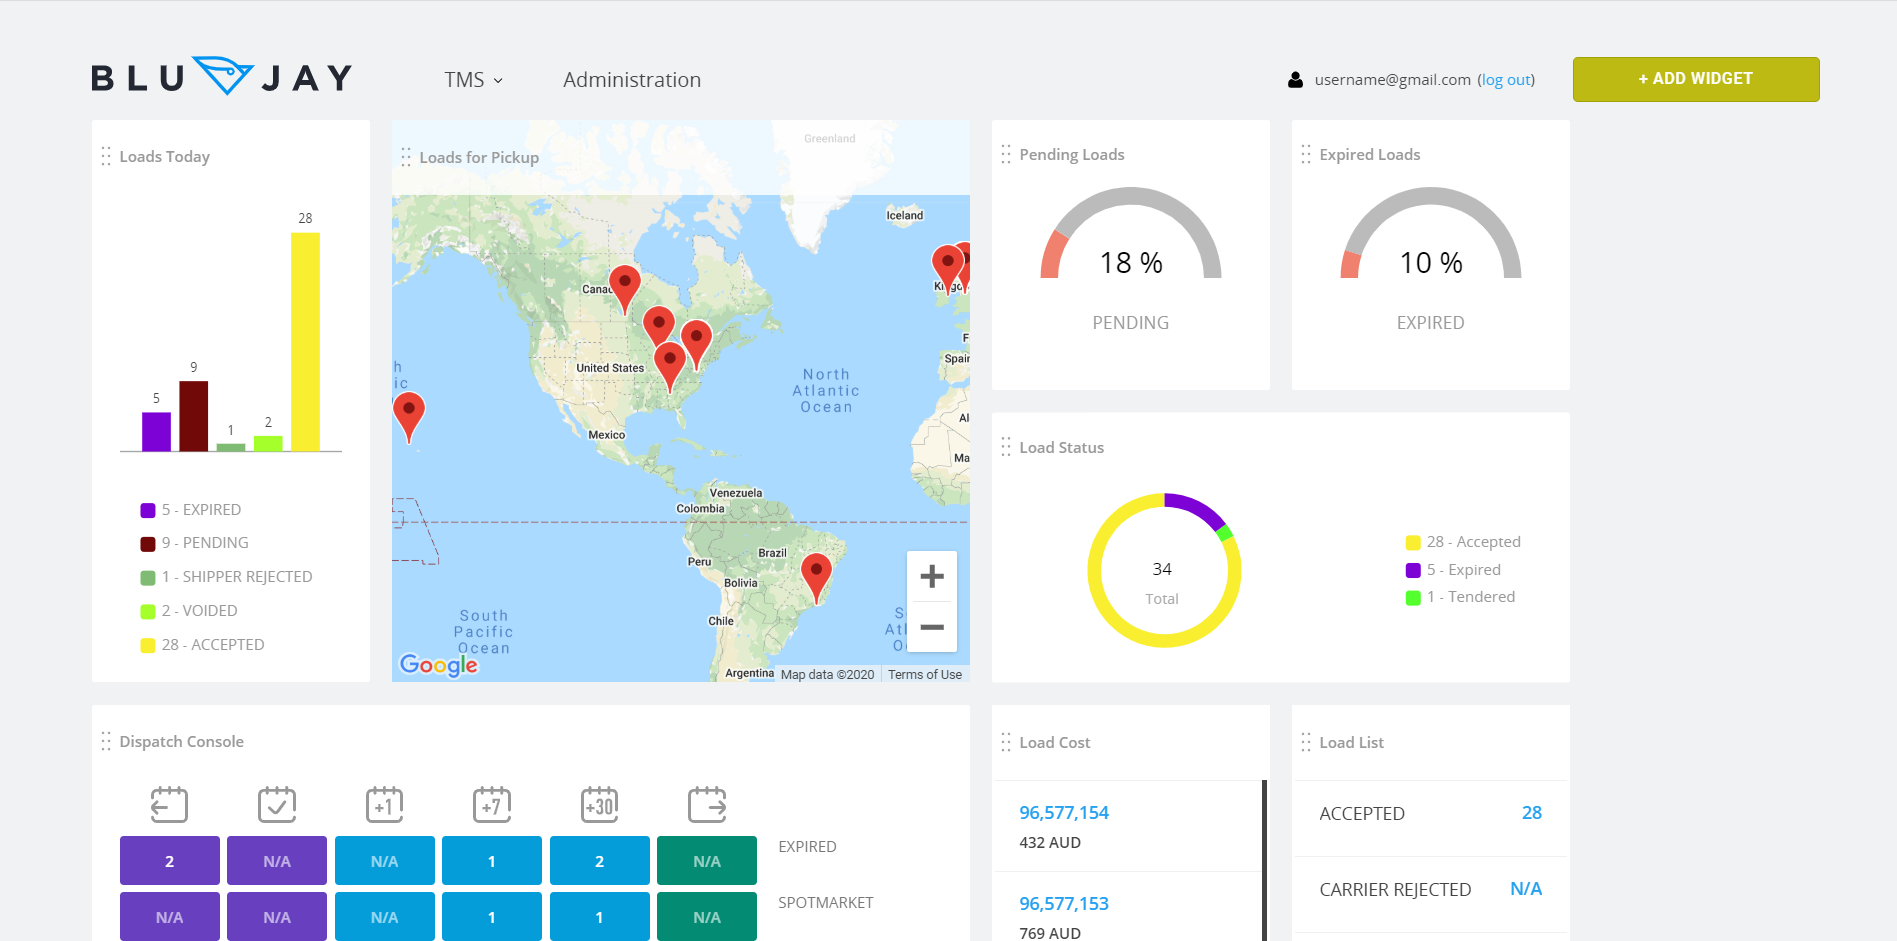Grab the Load Status widget drag handle
Screen dimensions: 1897x941
[1006, 447]
